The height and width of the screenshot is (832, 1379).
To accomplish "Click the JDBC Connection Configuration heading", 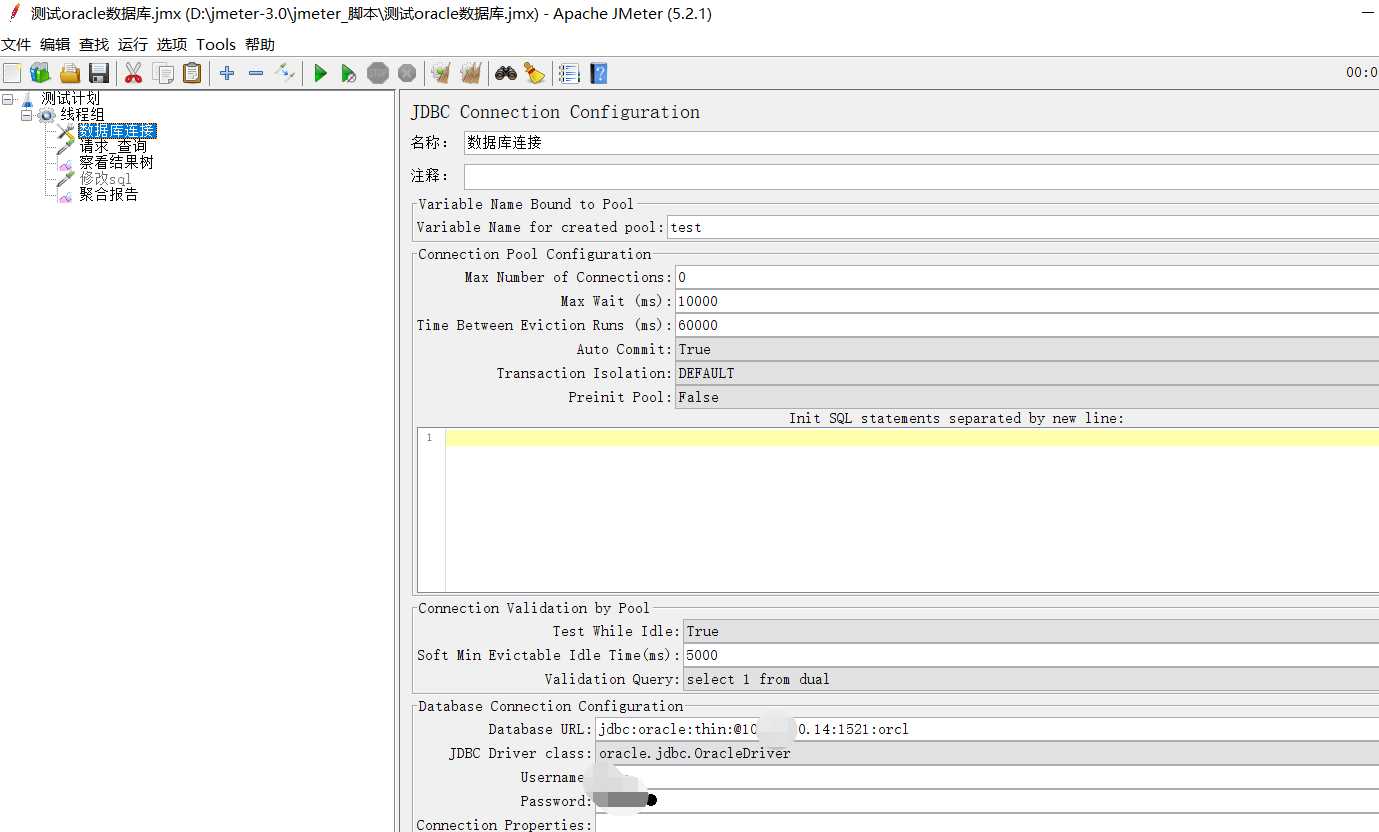I will [x=555, y=112].
